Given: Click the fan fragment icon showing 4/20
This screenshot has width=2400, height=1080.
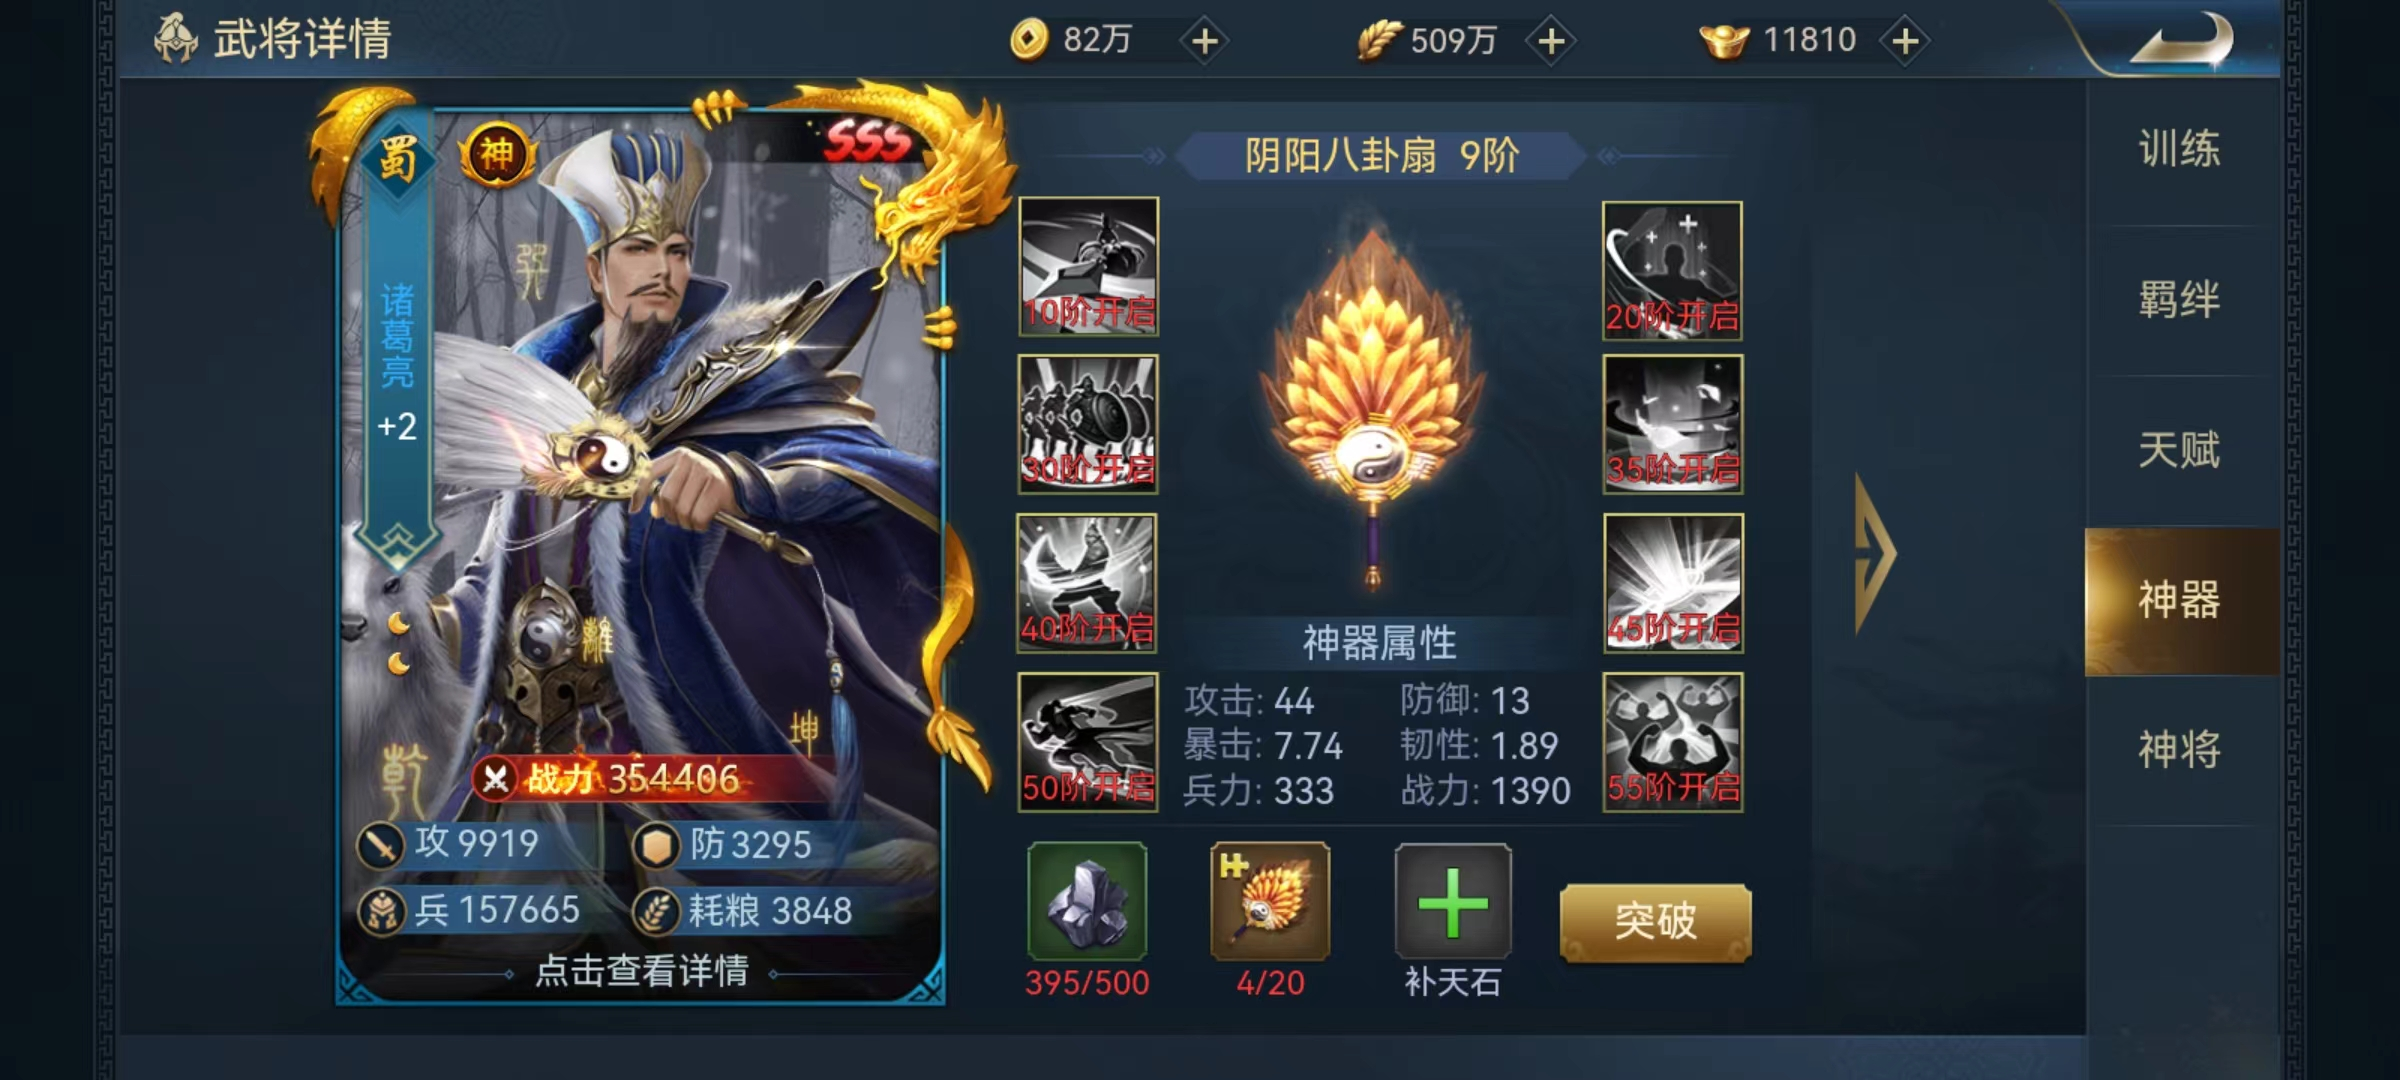Looking at the screenshot, I should point(1270,901).
